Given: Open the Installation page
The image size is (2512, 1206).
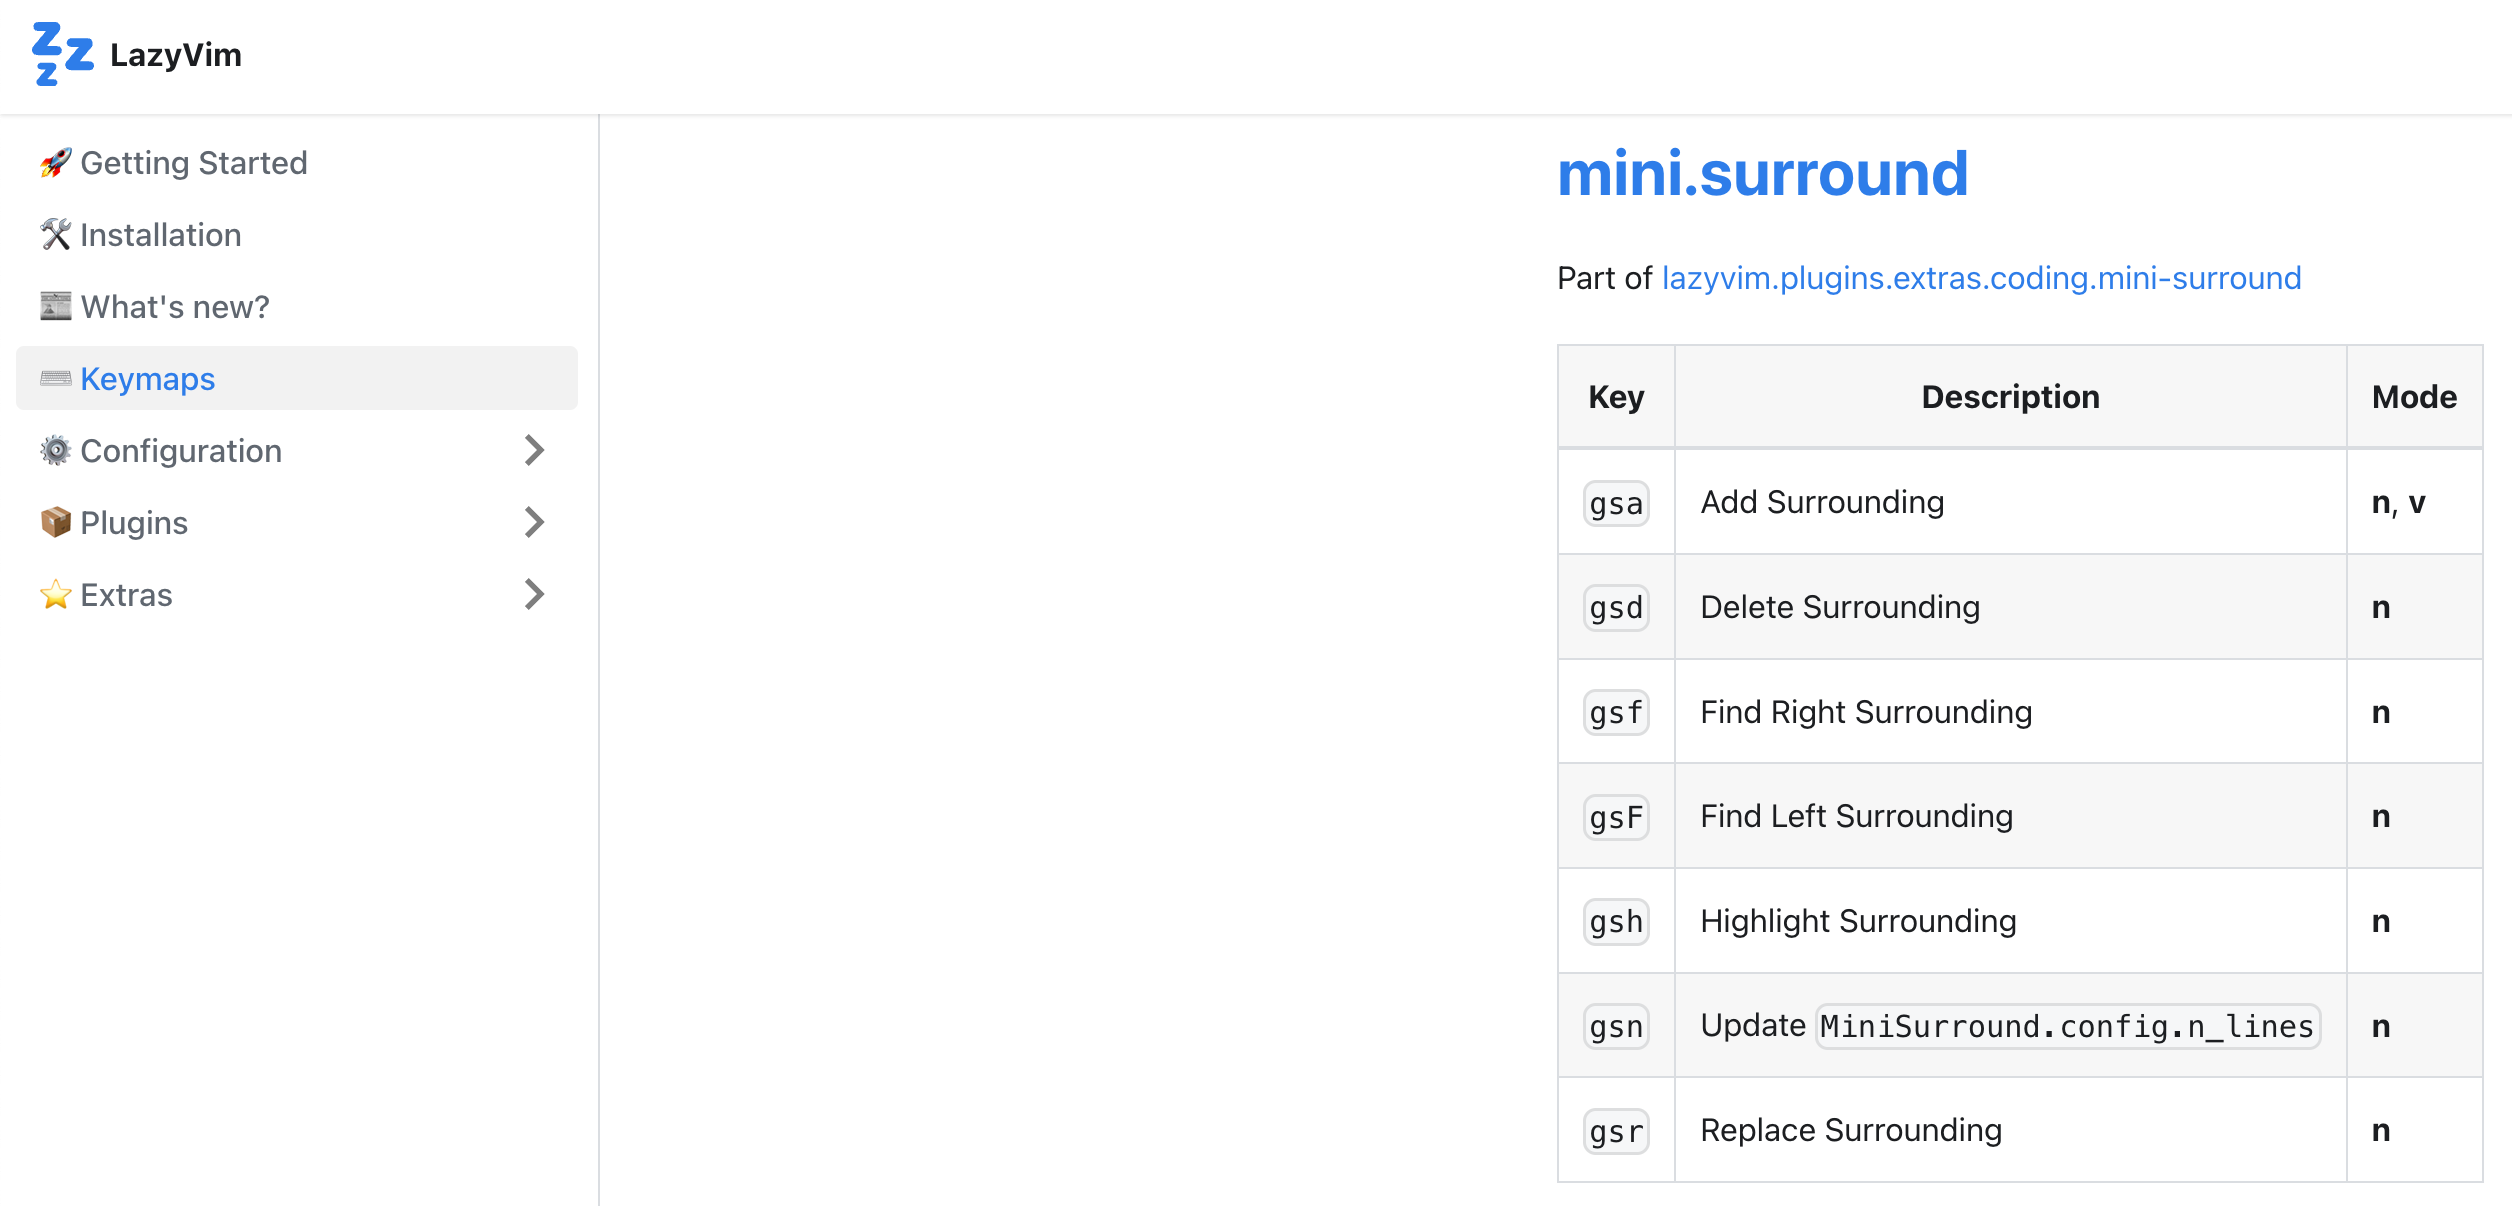Looking at the screenshot, I should 297,235.
